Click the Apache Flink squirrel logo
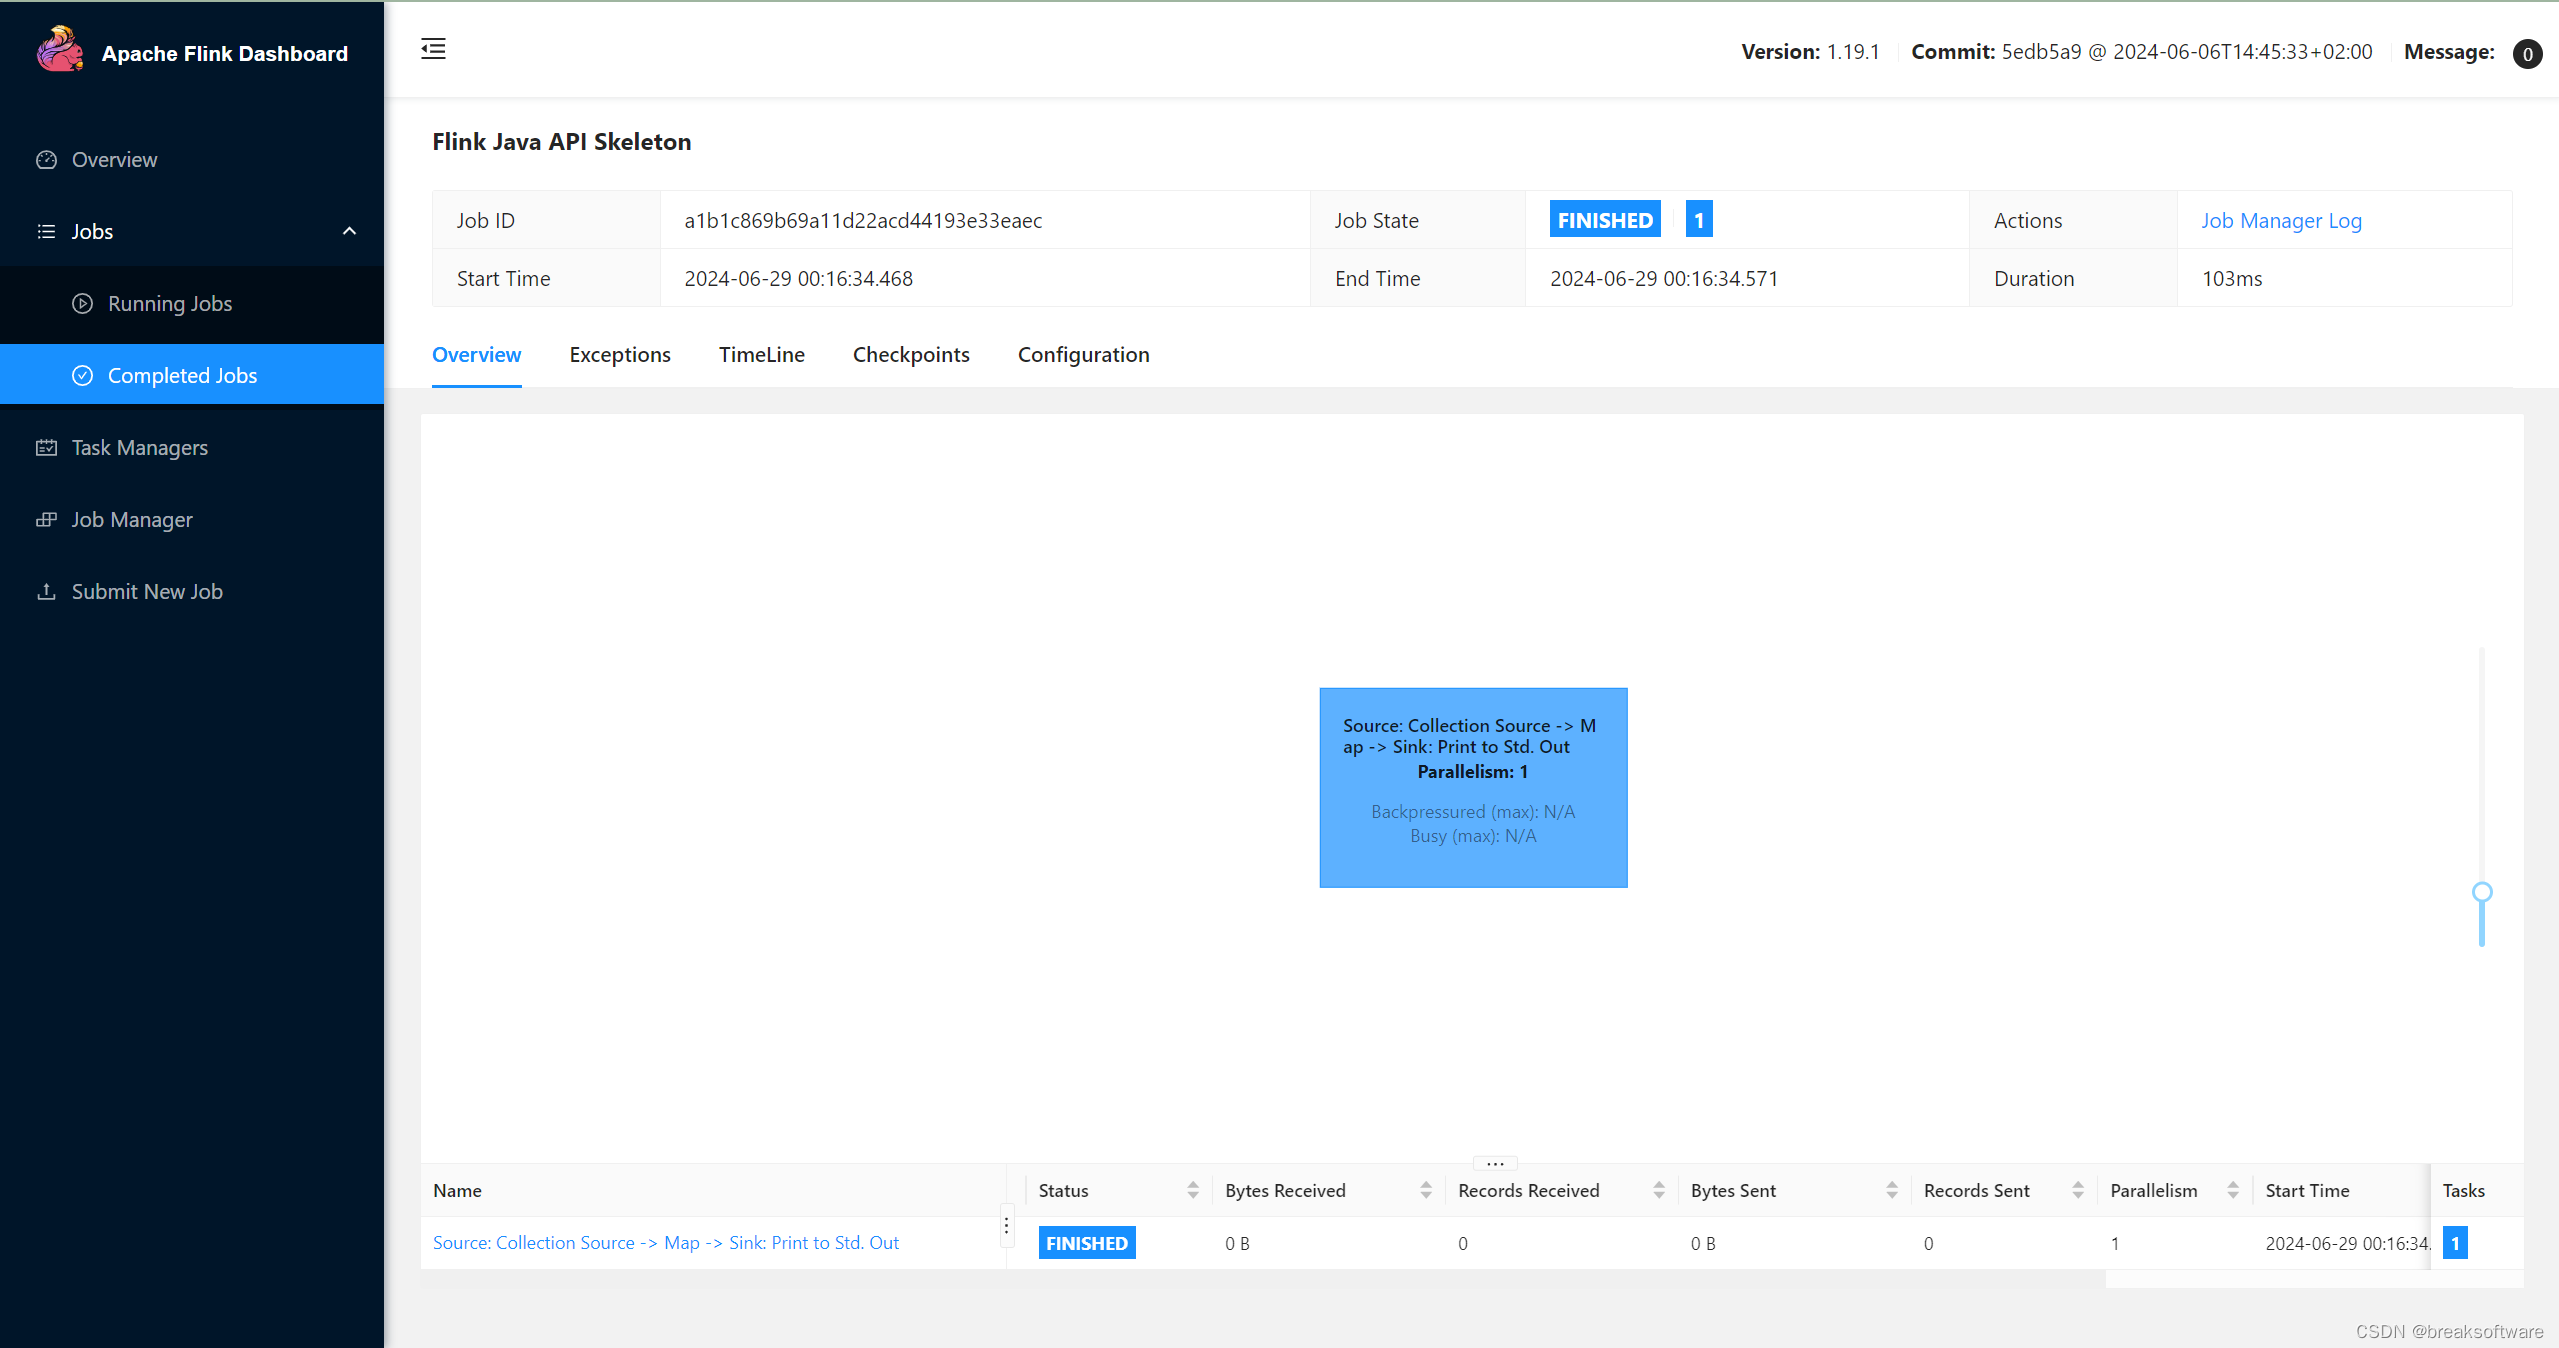 [58, 47]
